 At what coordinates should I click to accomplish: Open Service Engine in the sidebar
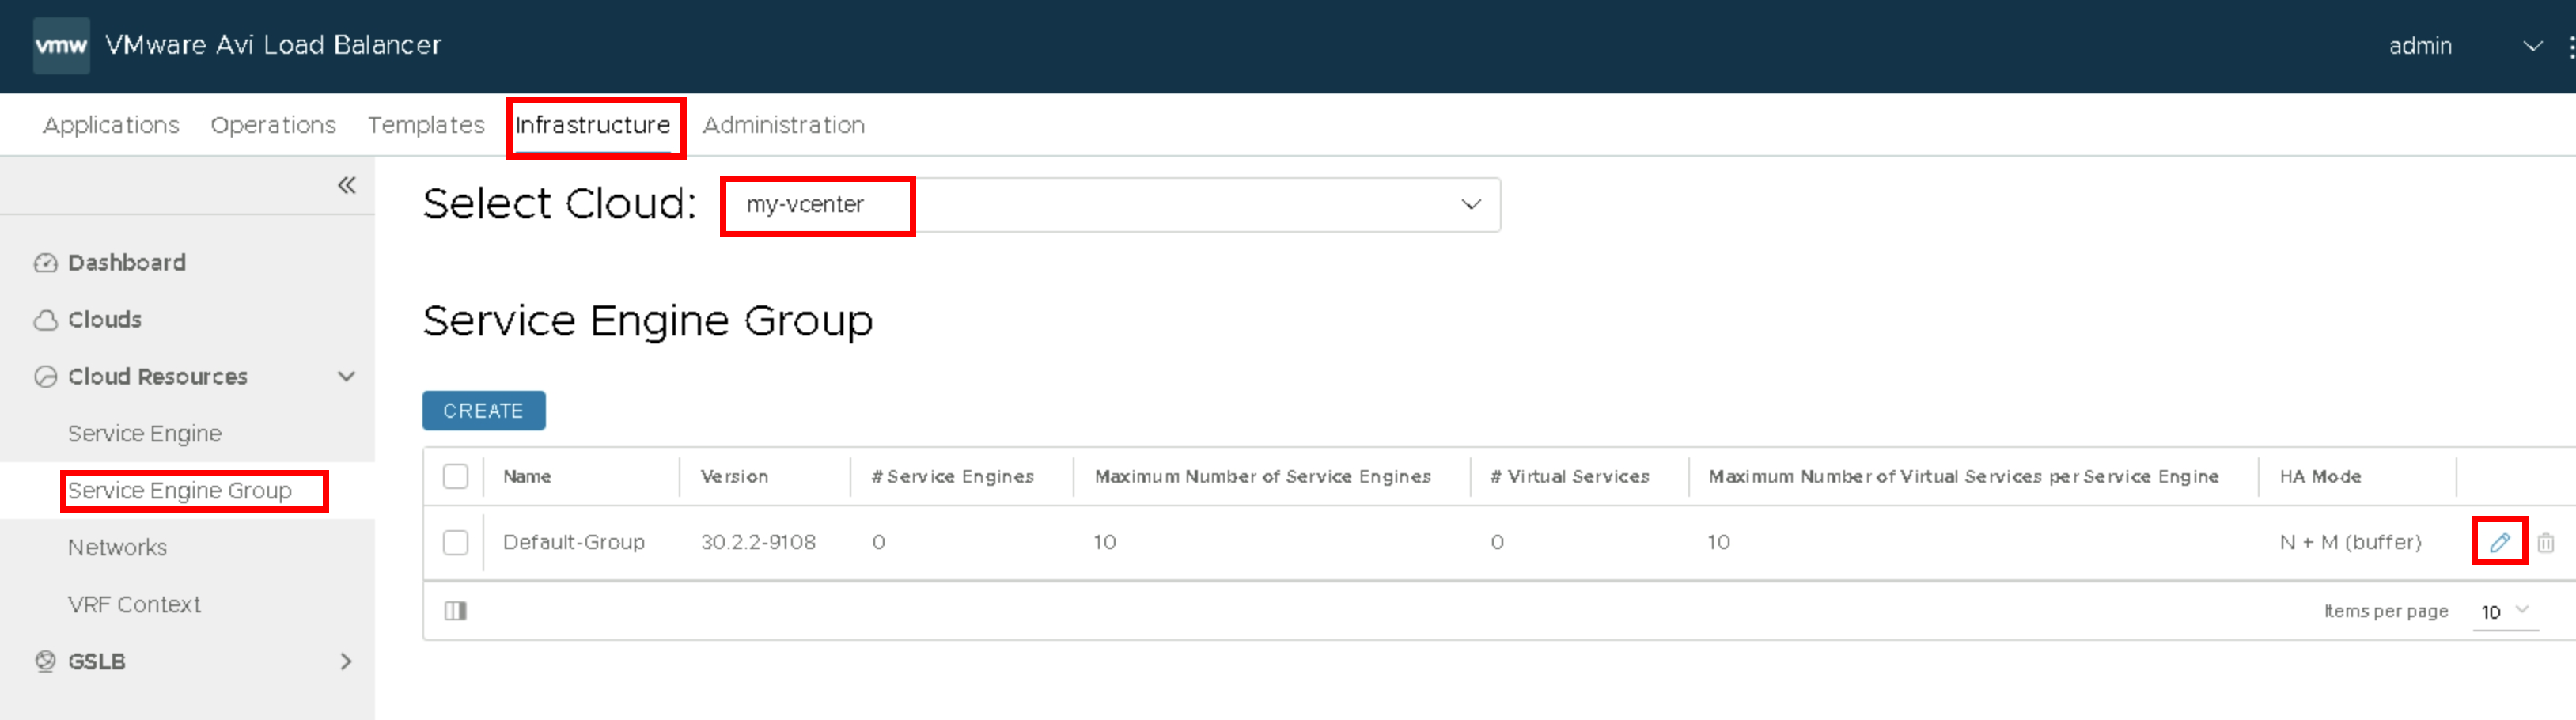145,434
